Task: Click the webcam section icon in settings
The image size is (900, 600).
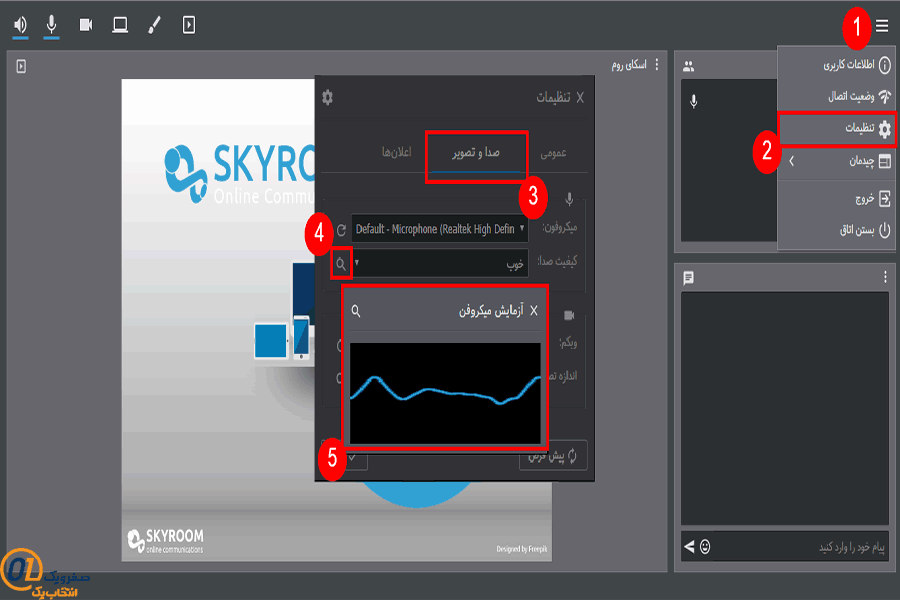Action: click(569, 315)
